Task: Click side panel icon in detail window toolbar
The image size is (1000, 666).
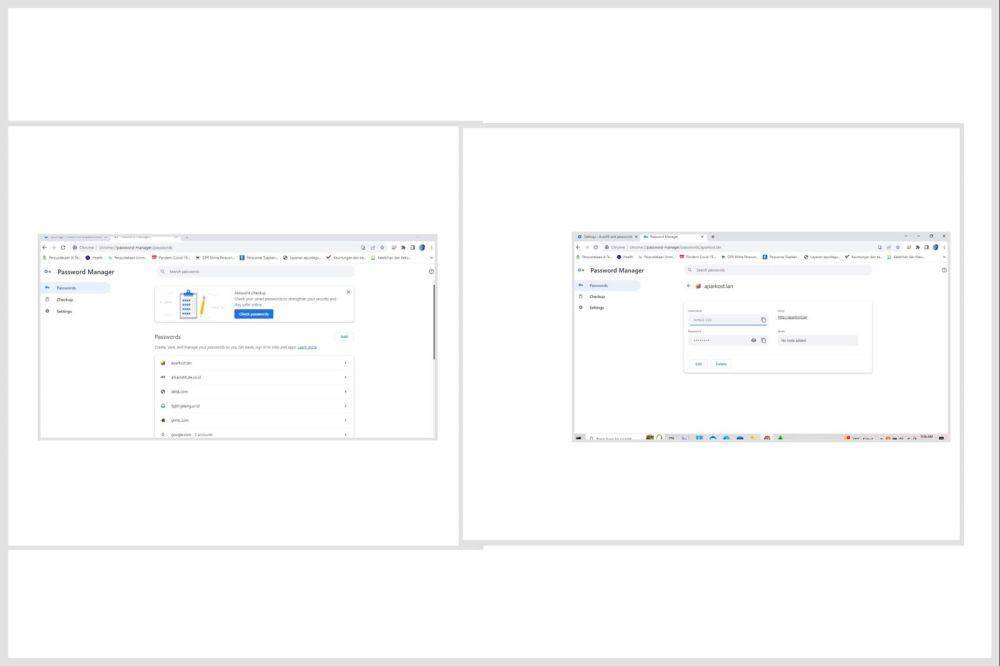Action: (927, 247)
